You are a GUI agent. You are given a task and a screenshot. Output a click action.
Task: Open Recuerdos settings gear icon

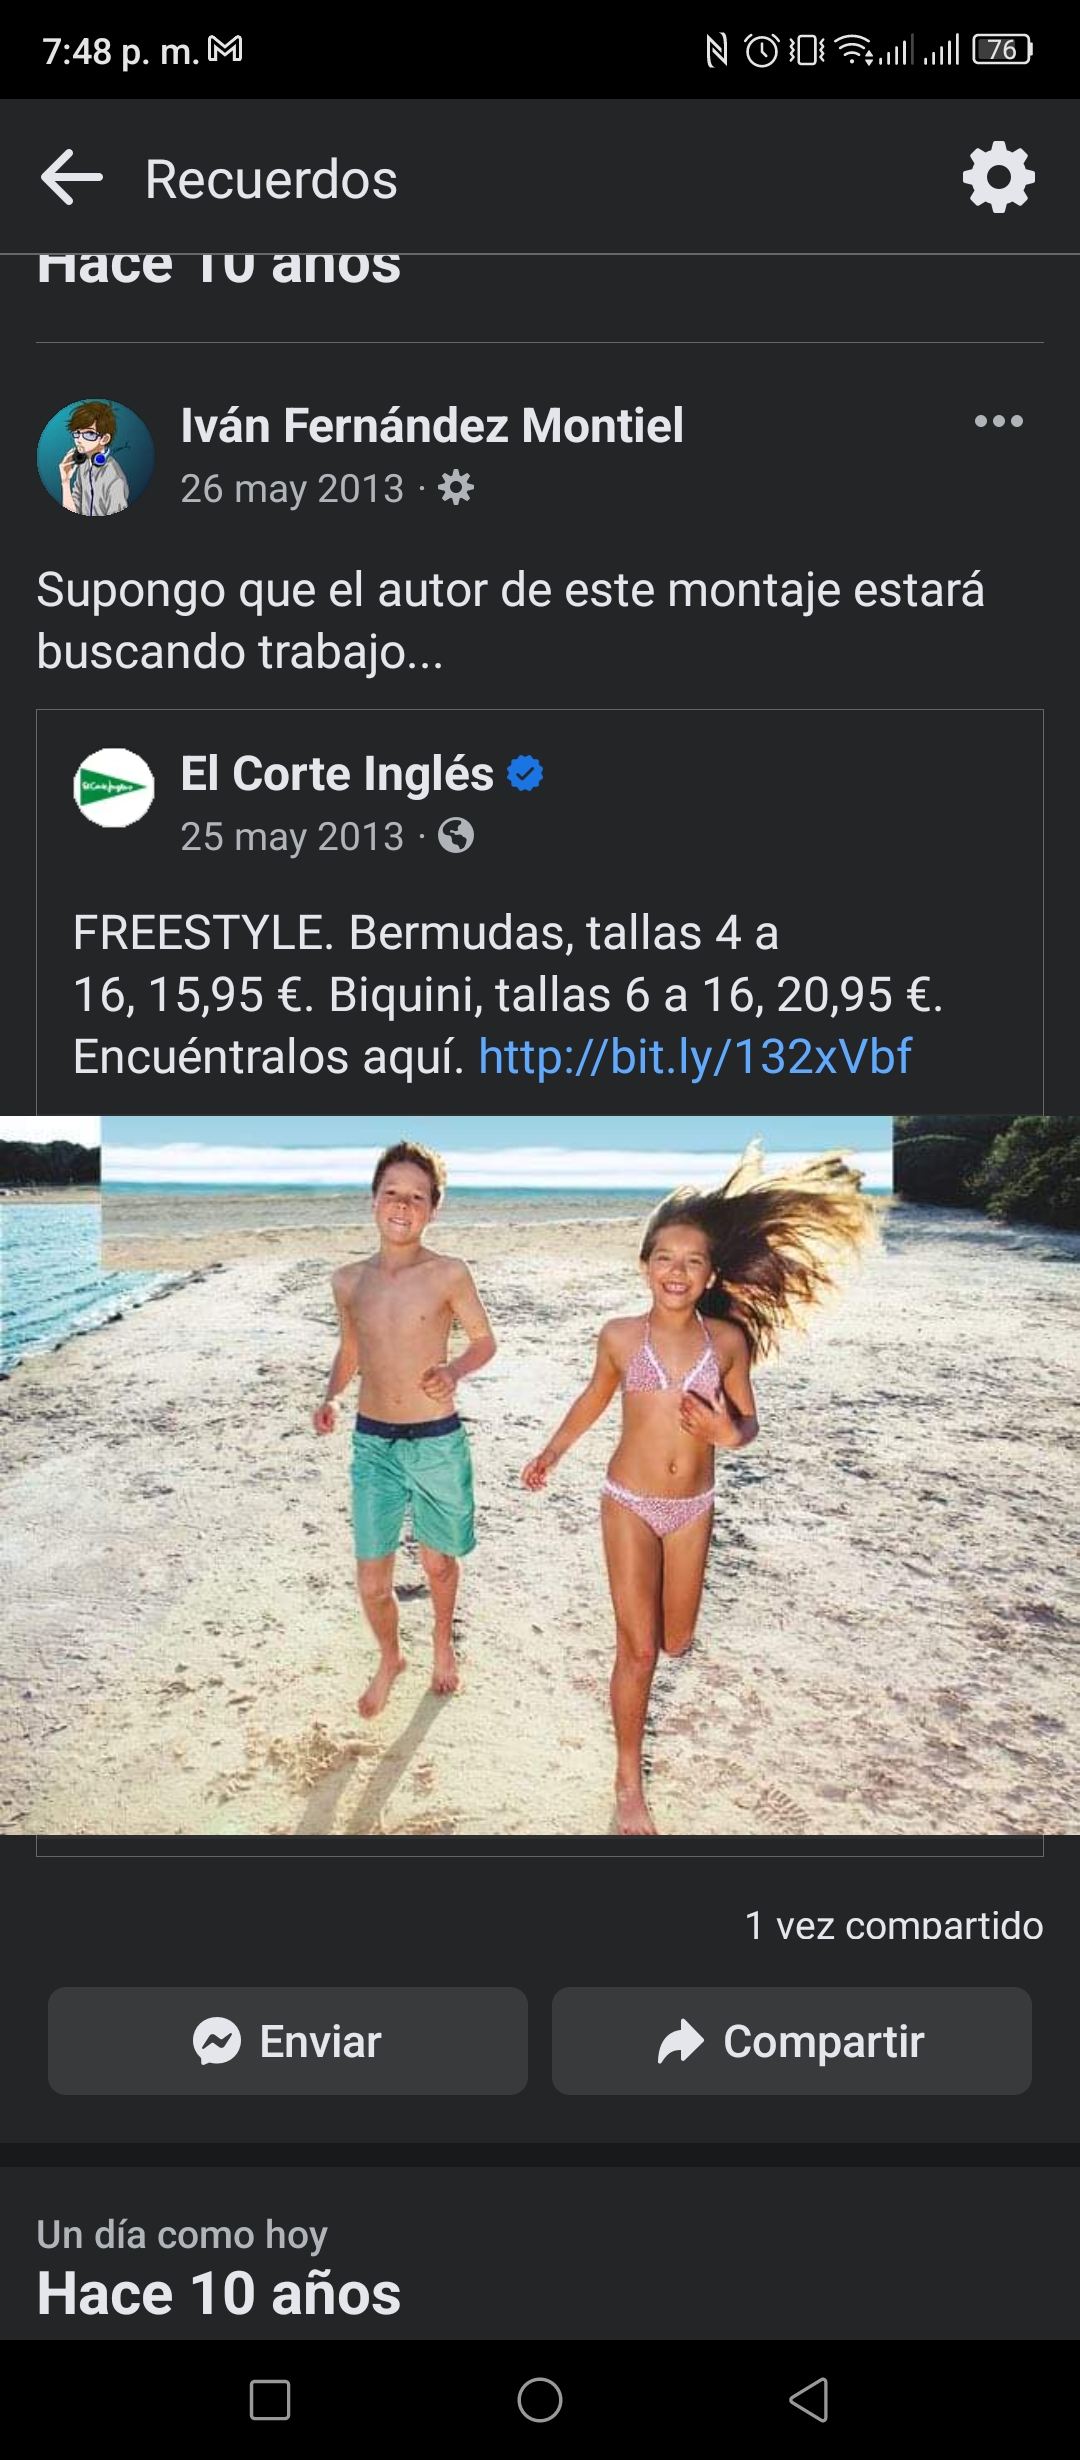pos(998,178)
